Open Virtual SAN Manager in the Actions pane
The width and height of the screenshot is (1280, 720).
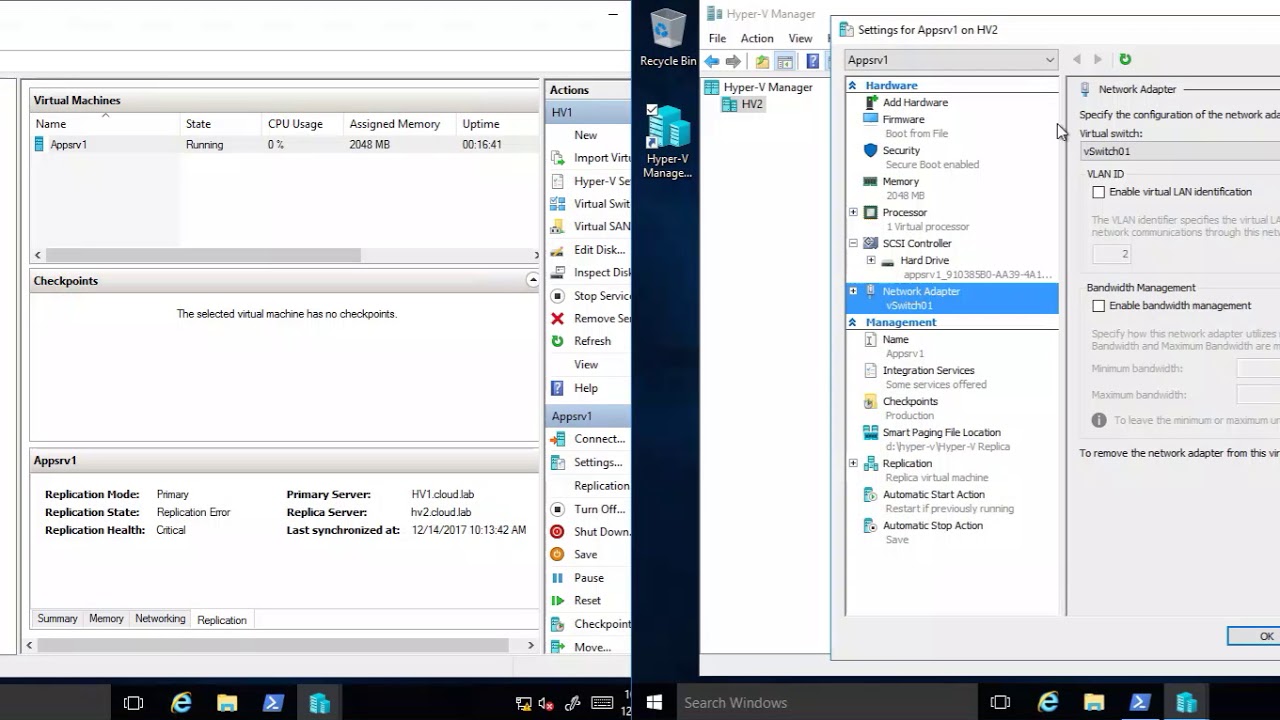click(590, 227)
